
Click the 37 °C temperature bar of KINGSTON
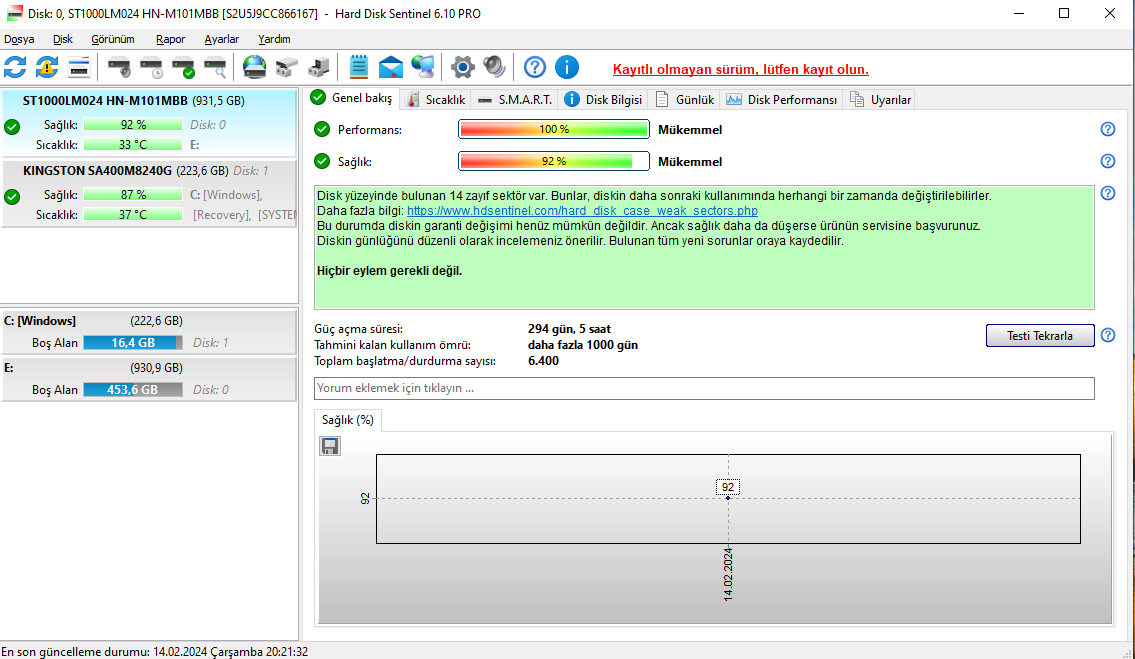(x=132, y=214)
